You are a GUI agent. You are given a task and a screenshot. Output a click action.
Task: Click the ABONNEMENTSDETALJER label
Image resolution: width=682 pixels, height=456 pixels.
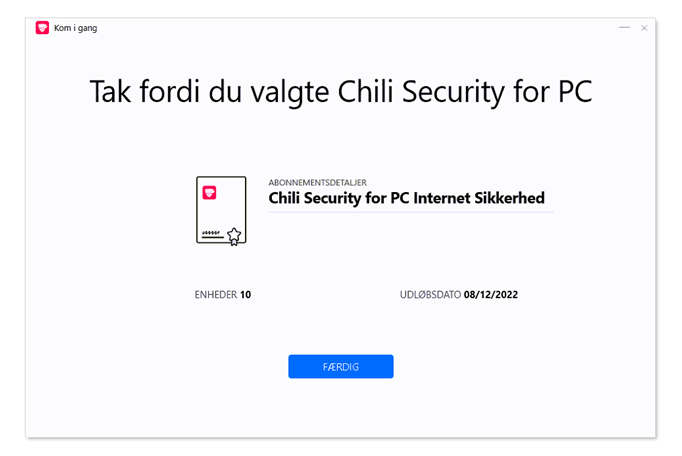pyautogui.click(x=318, y=182)
